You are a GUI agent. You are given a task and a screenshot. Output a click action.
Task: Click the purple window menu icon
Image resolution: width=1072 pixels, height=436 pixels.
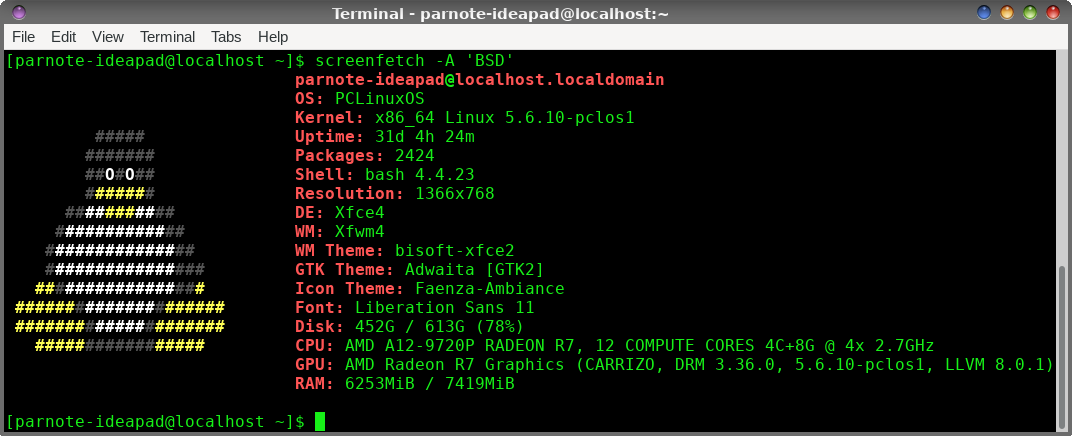pos(20,12)
